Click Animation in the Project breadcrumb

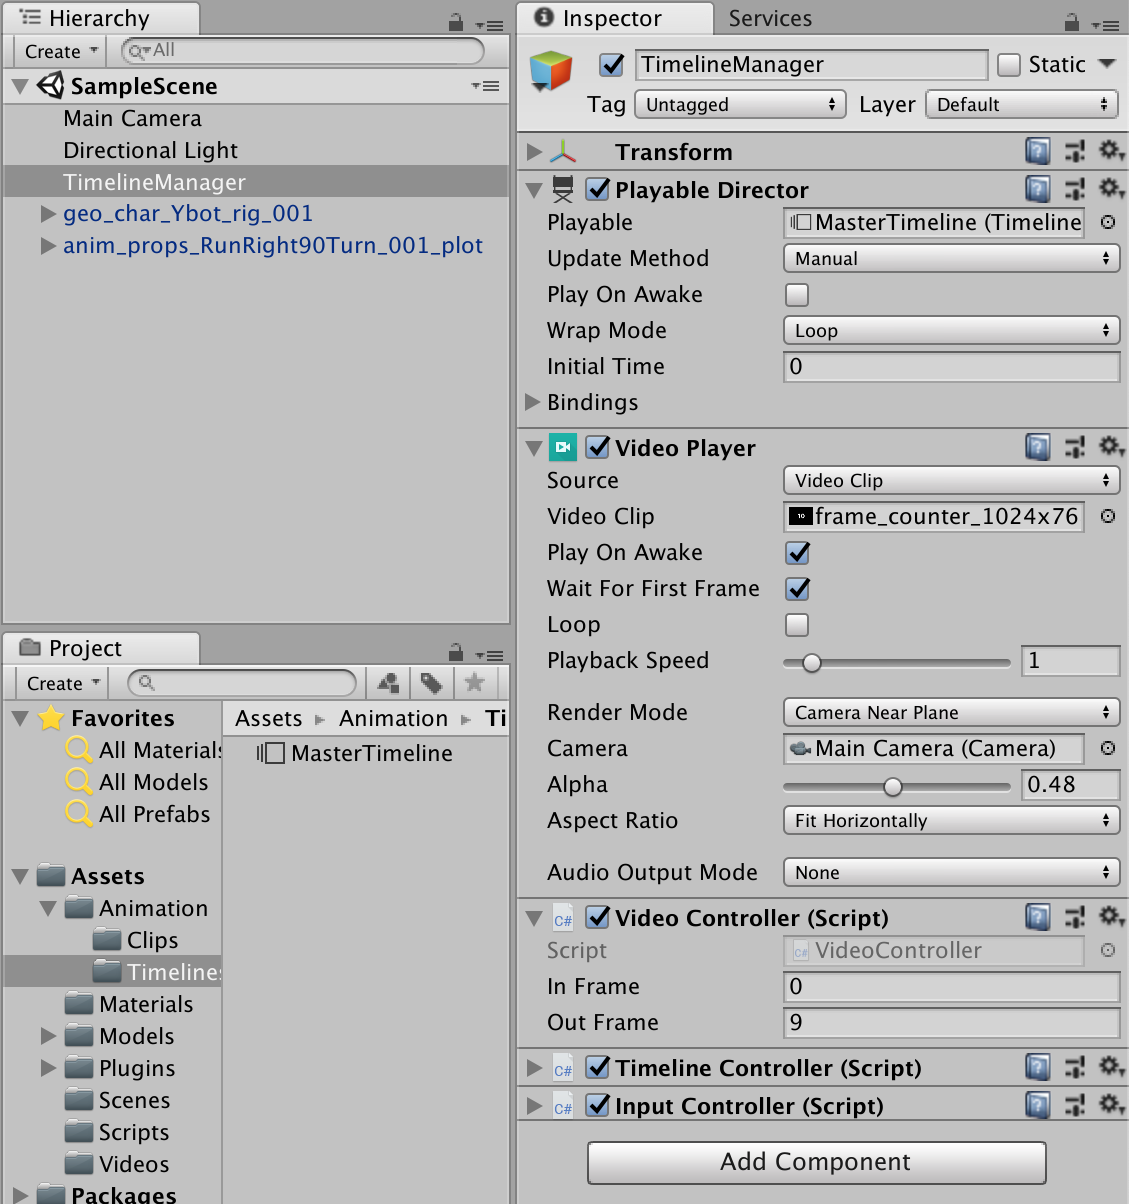[393, 718]
